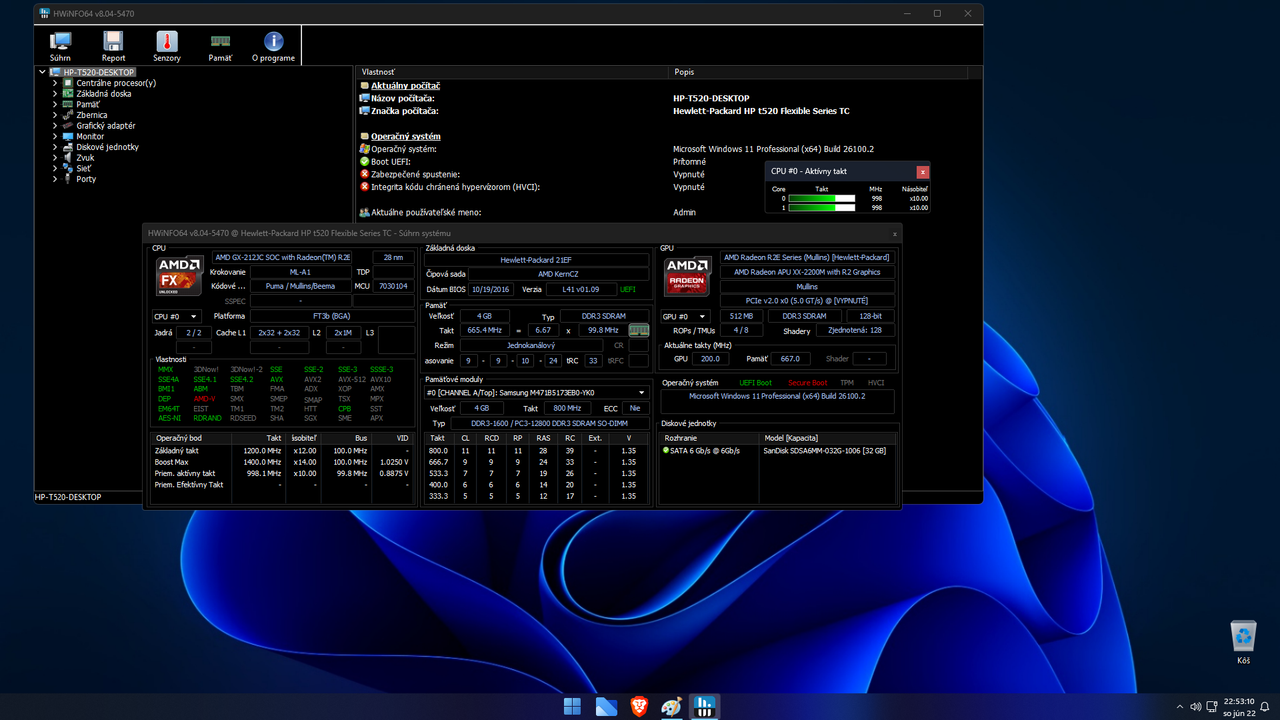The width and height of the screenshot is (1280, 720).
Task: Open the Súhrn summary toolbar icon
Action: 60,41
